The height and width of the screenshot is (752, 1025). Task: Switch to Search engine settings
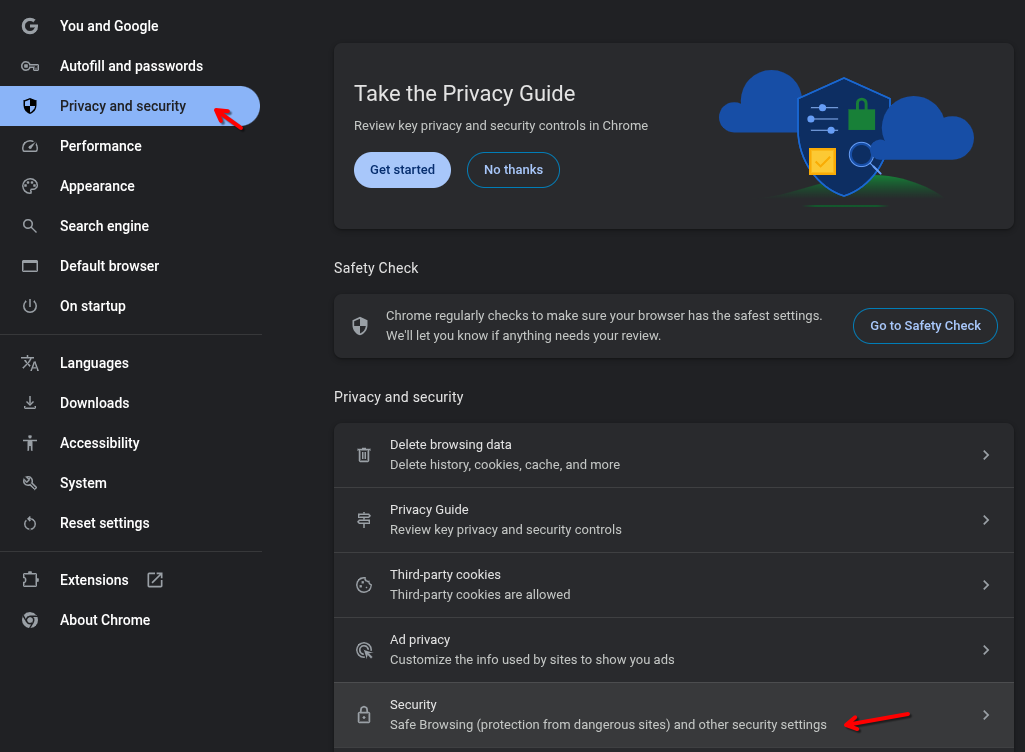pyautogui.click(x=131, y=226)
